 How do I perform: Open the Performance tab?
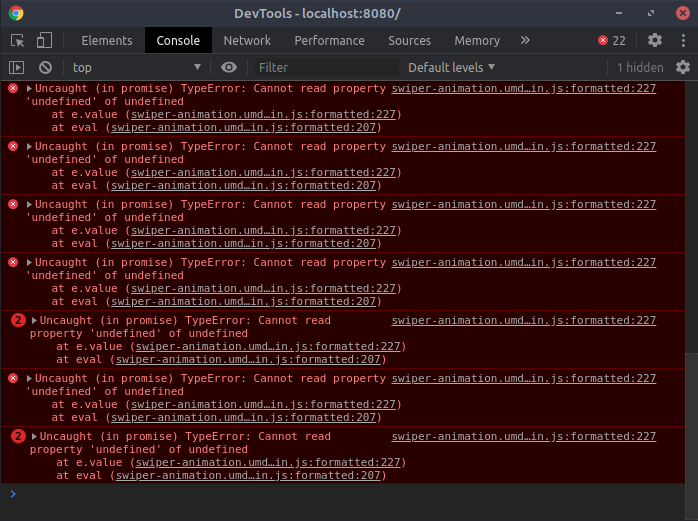click(329, 41)
